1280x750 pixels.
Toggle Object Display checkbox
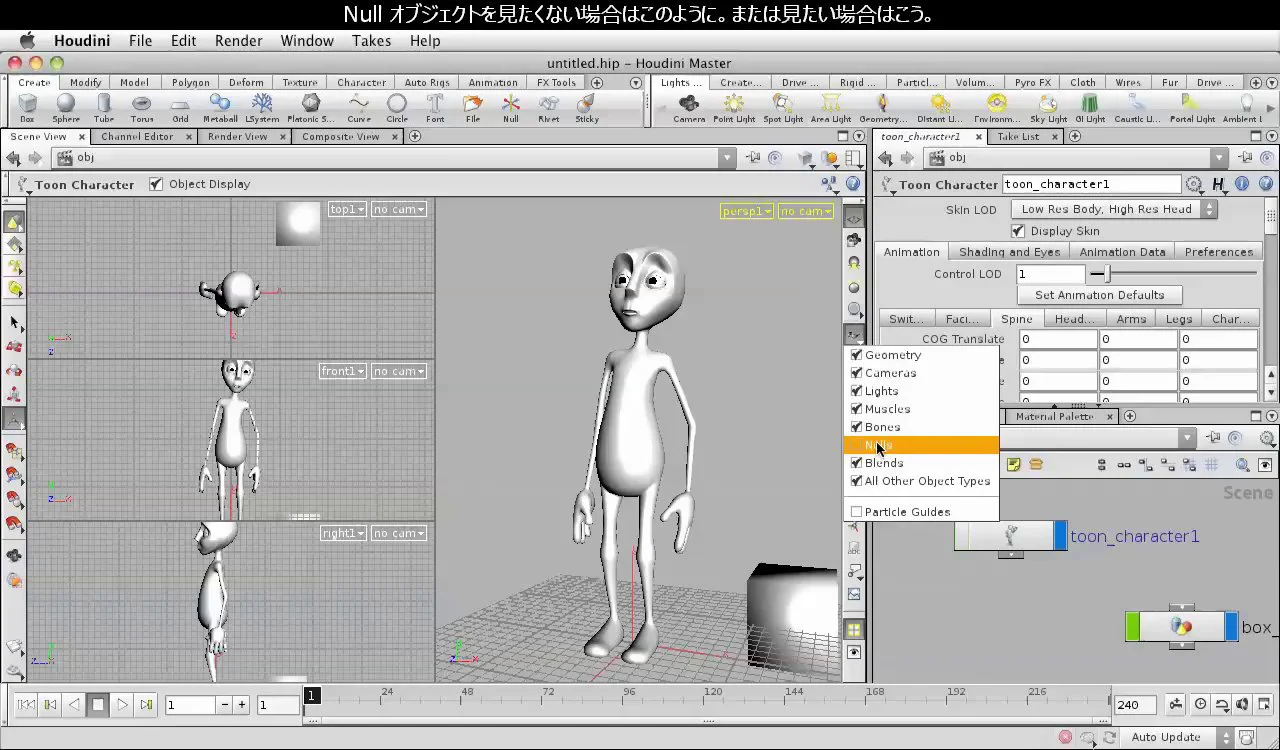pyautogui.click(x=156, y=184)
